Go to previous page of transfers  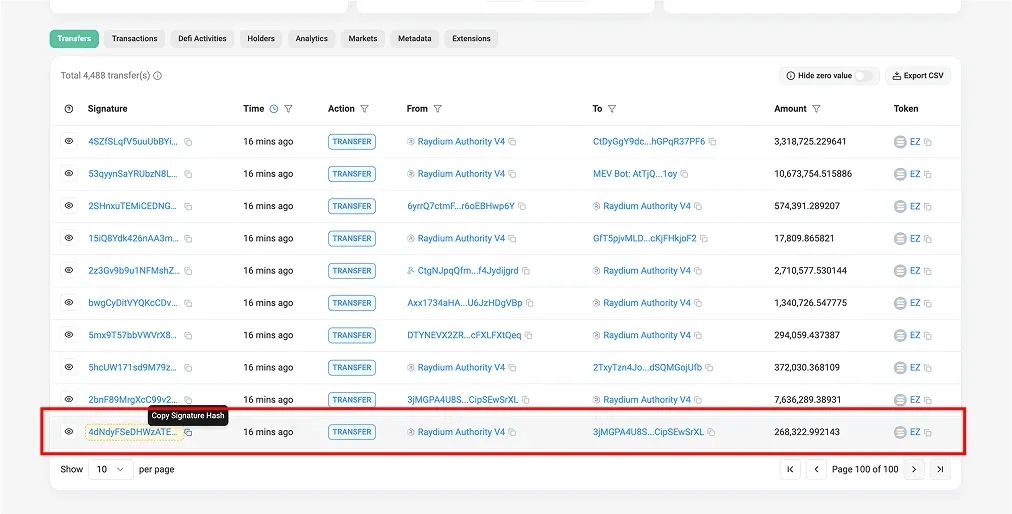tap(816, 469)
